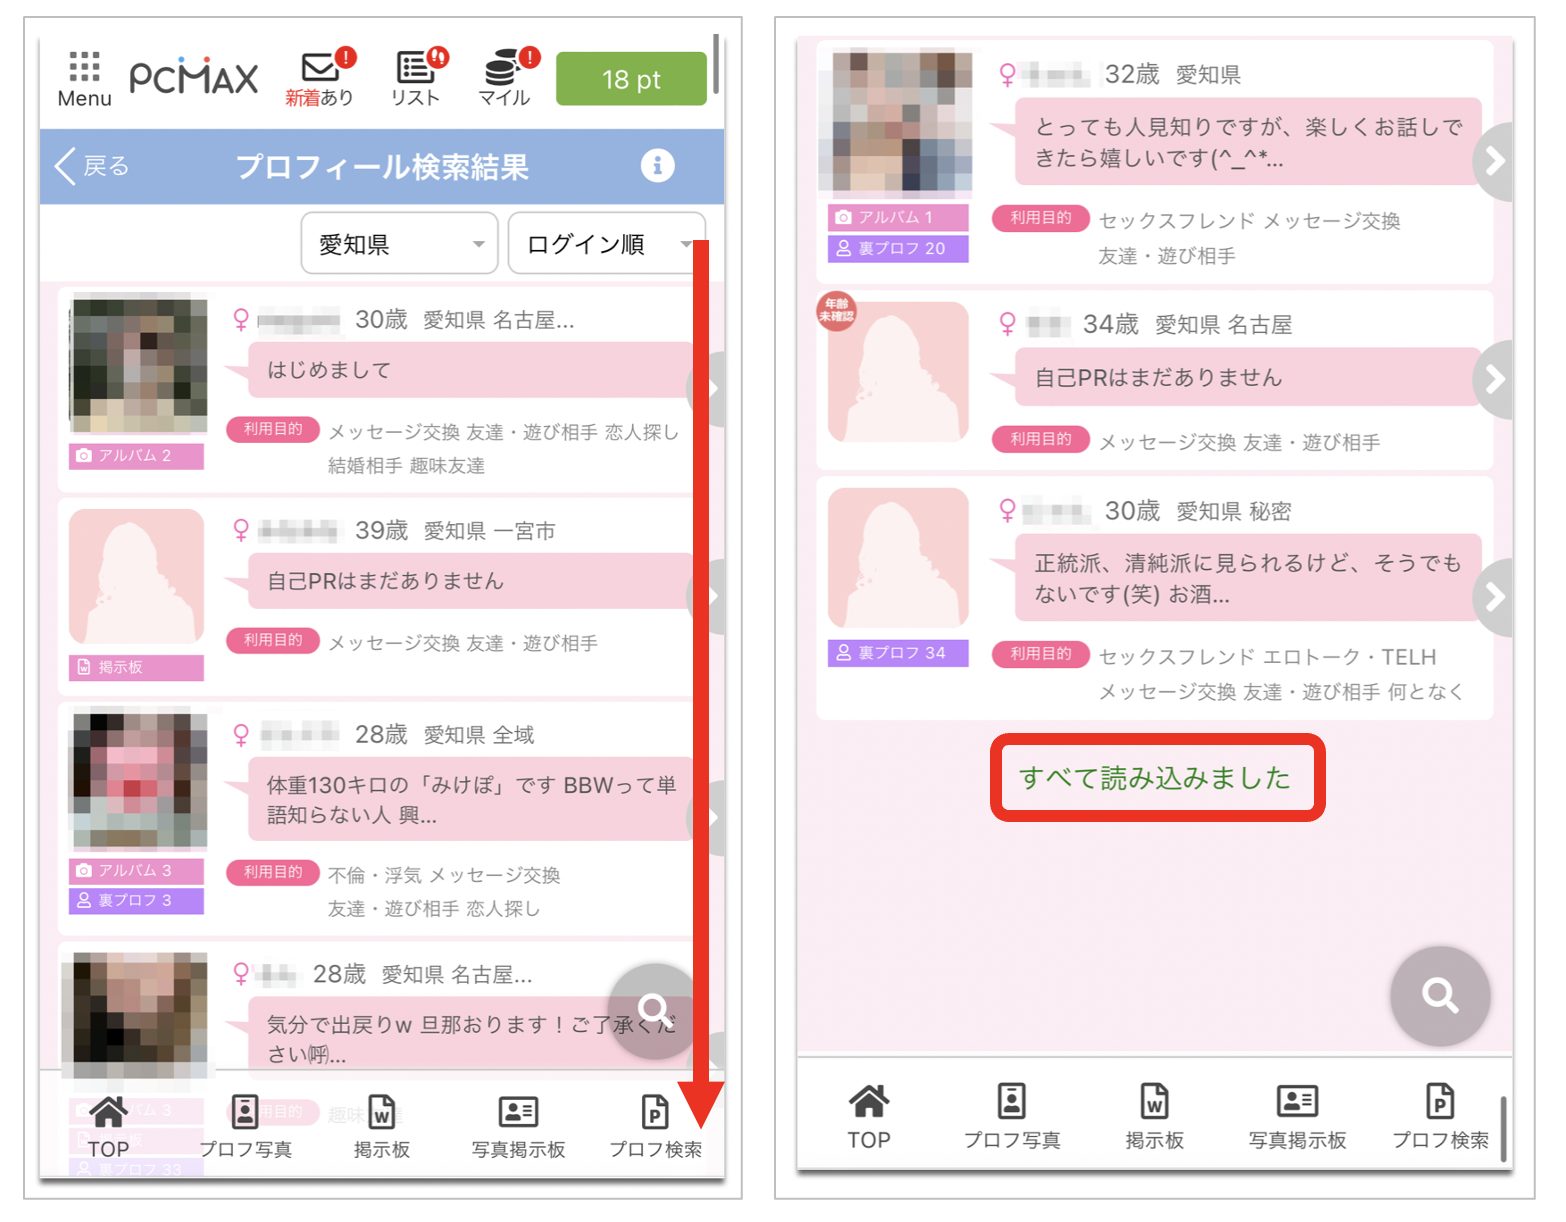This screenshot has width=1566, height=1222.
Task: Tap the right panel's floating search button
Action: click(x=1439, y=995)
